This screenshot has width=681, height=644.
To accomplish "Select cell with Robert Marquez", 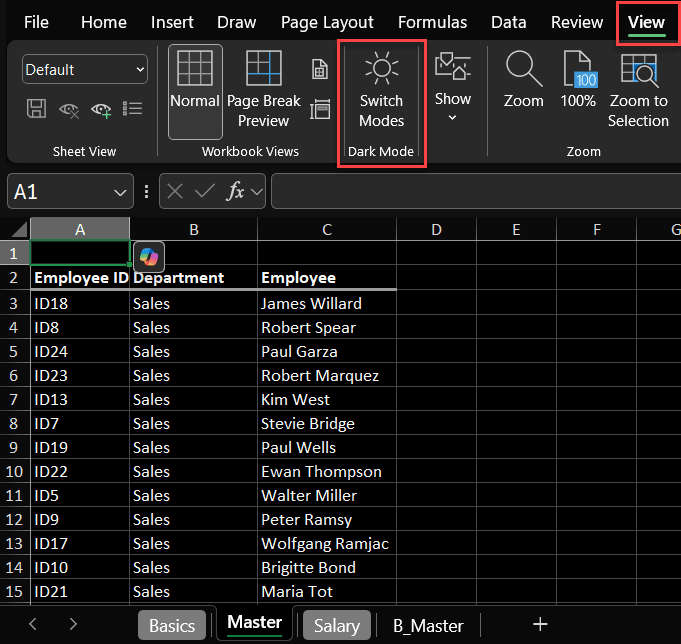I will [327, 375].
